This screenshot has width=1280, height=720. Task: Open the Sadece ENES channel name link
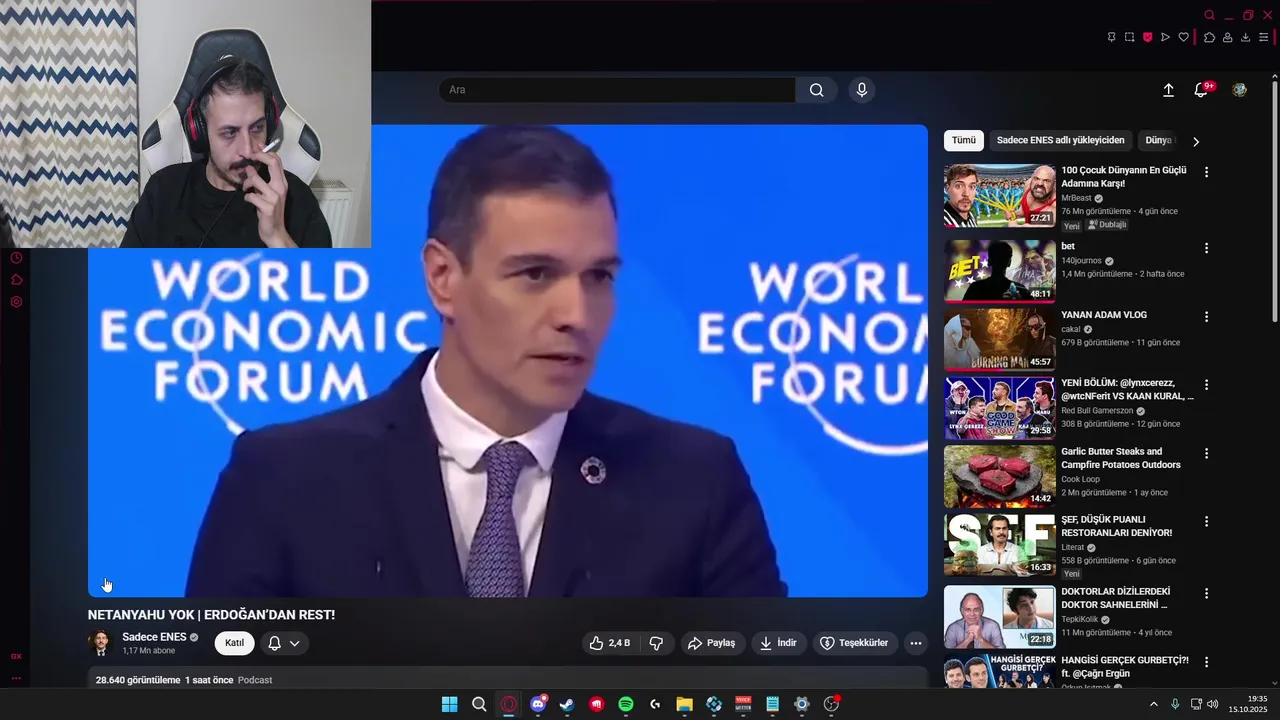point(154,637)
